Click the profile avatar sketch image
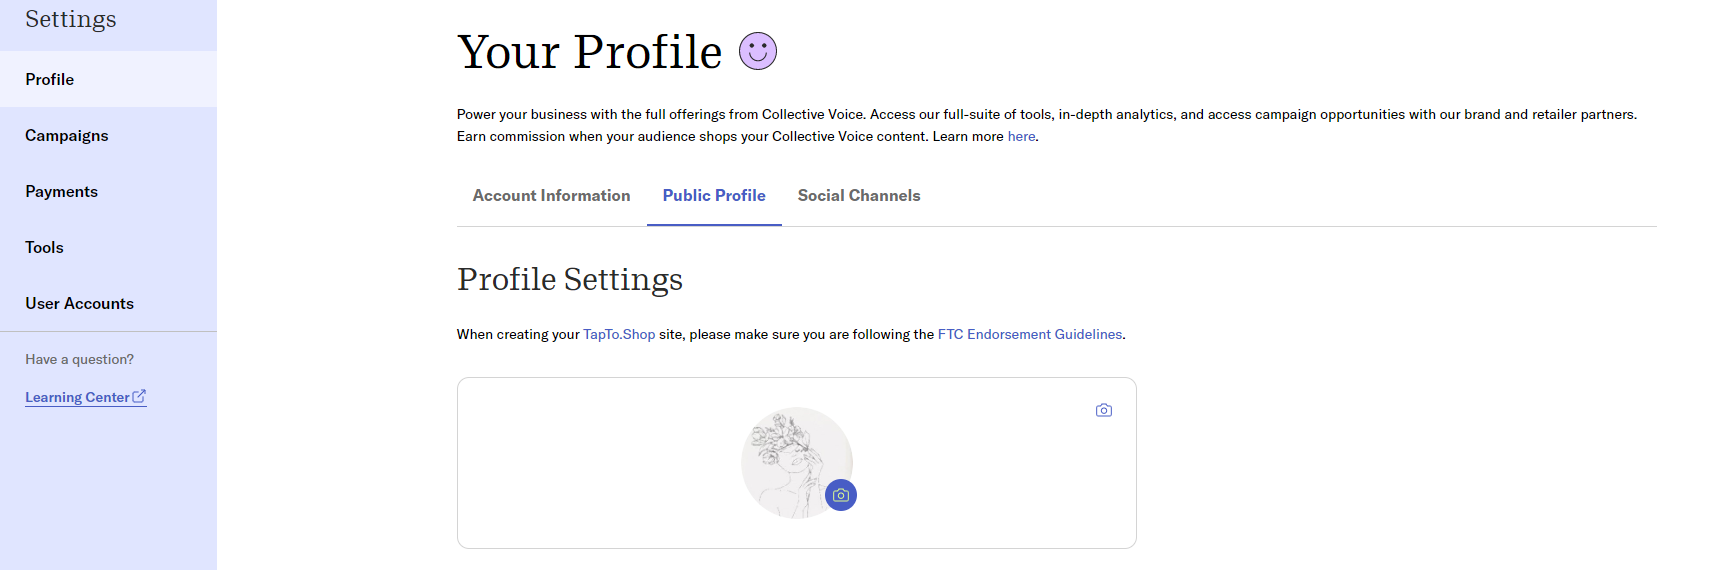1730x570 pixels. 796,462
